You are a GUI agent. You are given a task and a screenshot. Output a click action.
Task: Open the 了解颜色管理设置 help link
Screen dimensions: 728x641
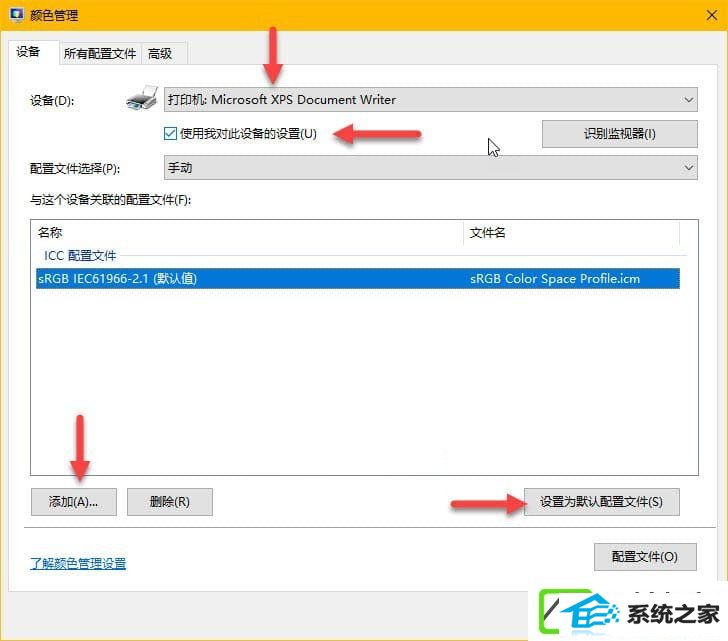coord(78,563)
